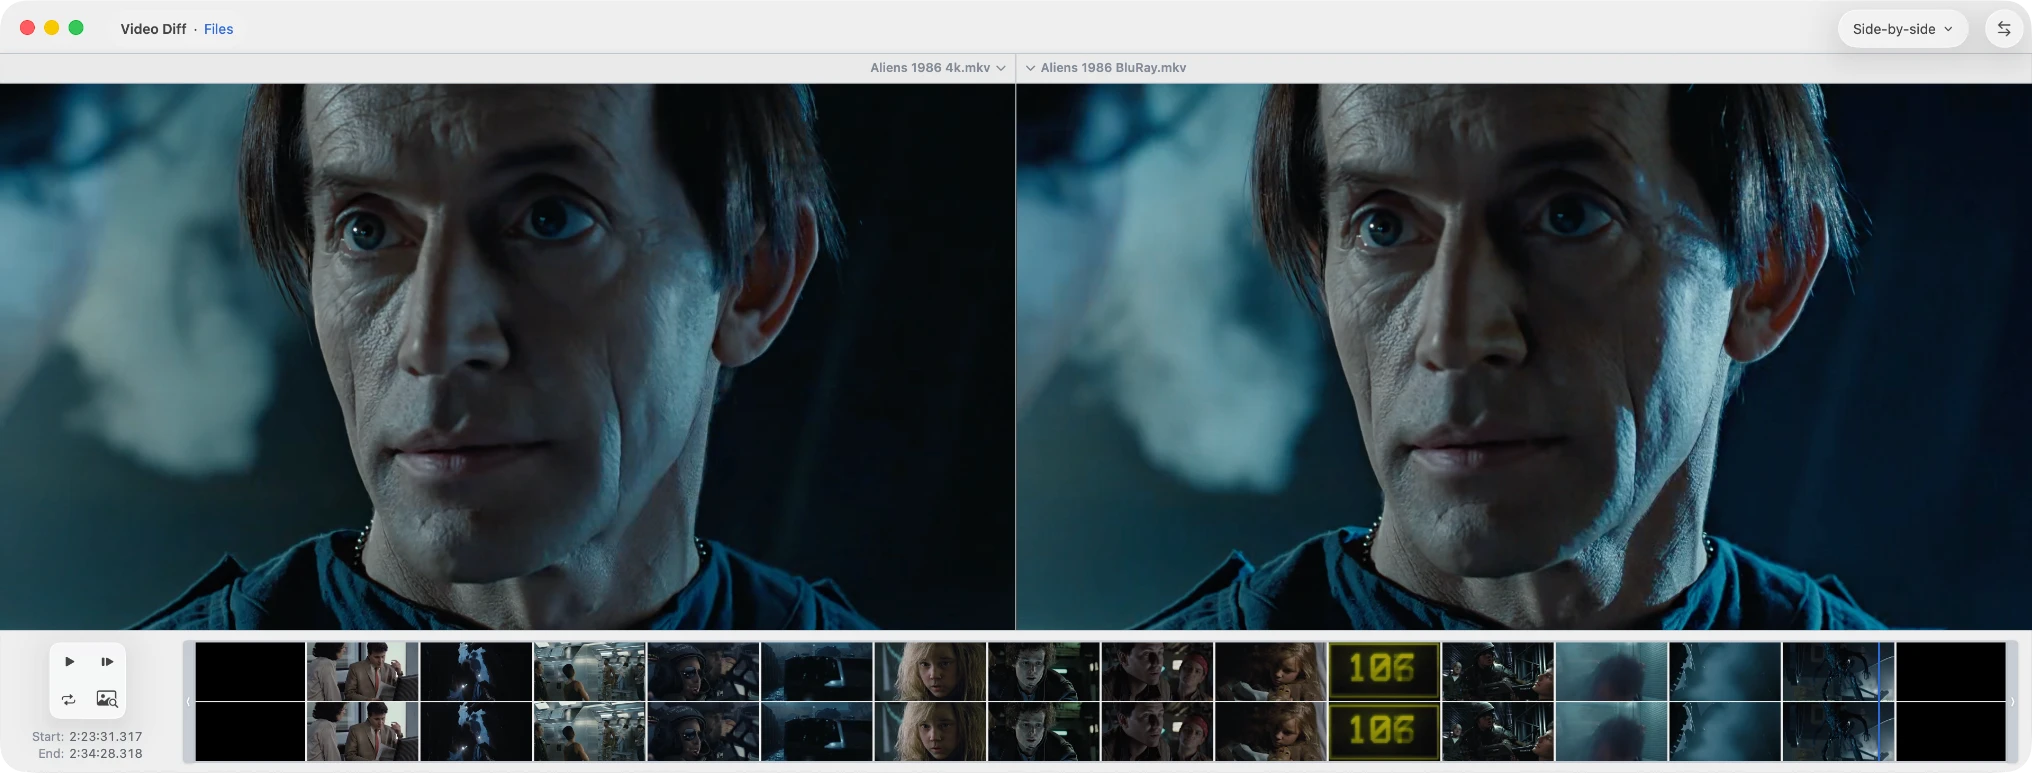
Task: Open the image inspect magnifier tool
Action: click(107, 699)
